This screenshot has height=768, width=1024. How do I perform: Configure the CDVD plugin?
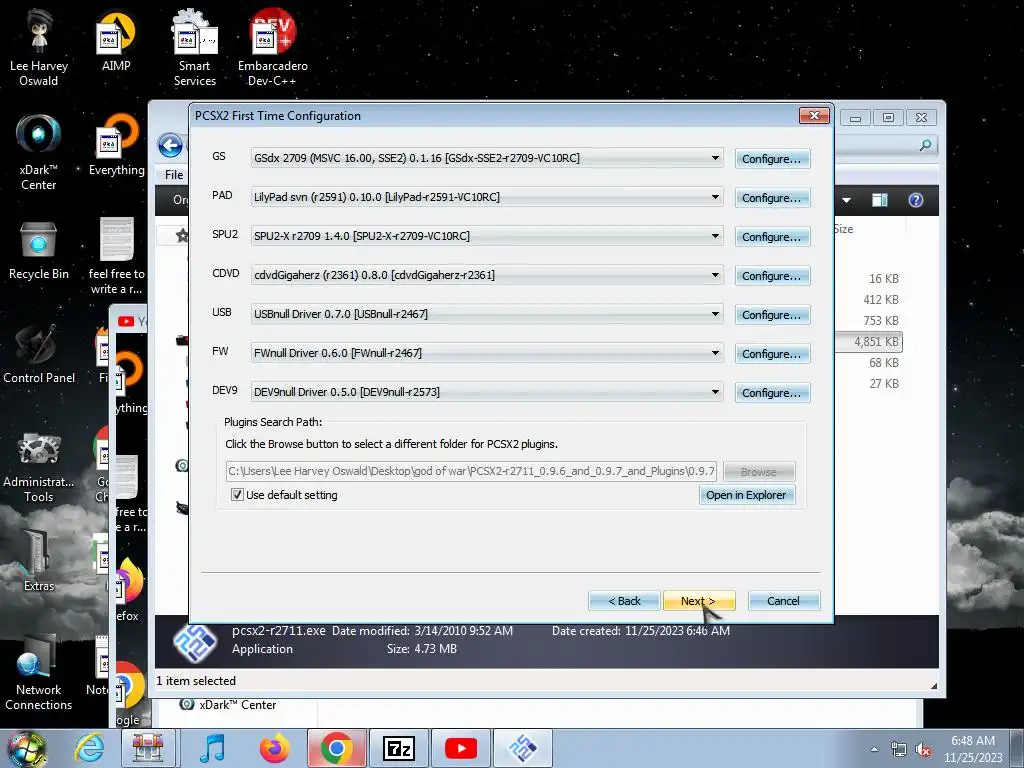click(x=772, y=276)
